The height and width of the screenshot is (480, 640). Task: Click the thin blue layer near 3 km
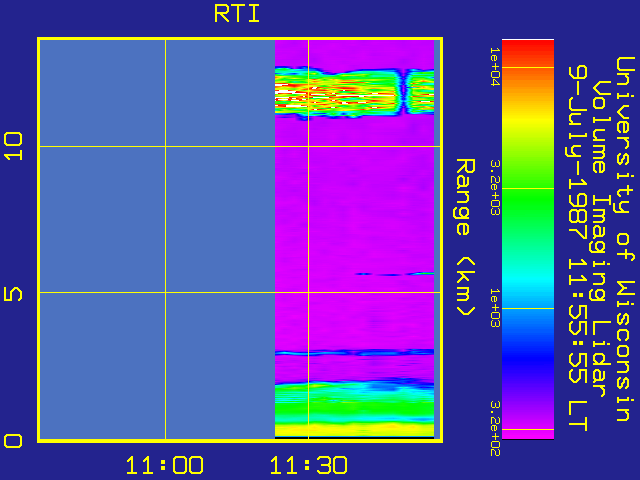tap(354, 352)
